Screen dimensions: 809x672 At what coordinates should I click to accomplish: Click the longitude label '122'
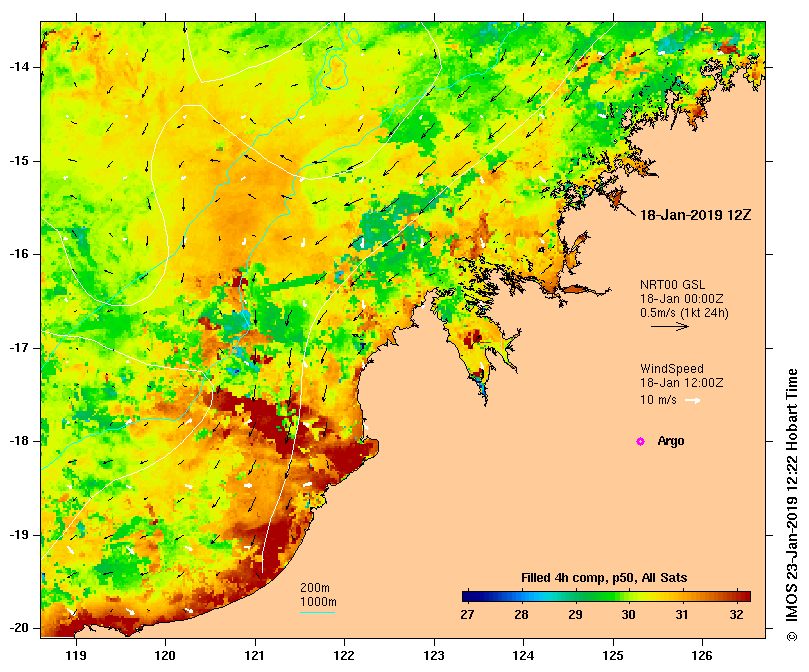[x=345, y=656]
